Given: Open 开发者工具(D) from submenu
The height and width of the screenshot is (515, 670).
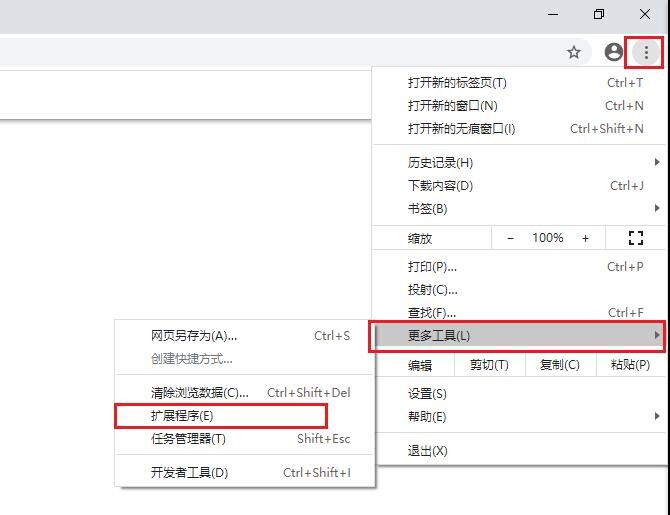Looking at the screenshot, I should pyautogui.click(x=189, y=472).
